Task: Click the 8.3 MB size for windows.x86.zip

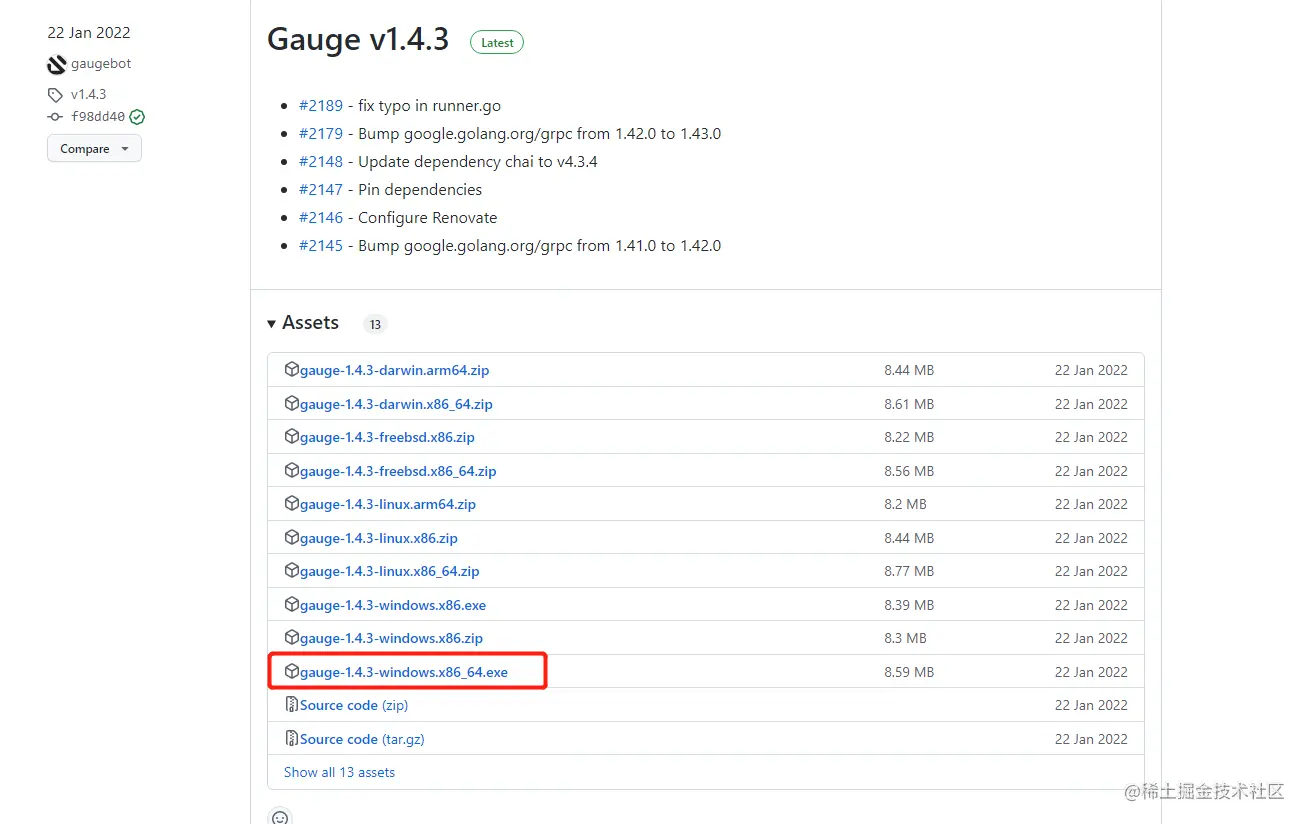Action: click(905, 638)
